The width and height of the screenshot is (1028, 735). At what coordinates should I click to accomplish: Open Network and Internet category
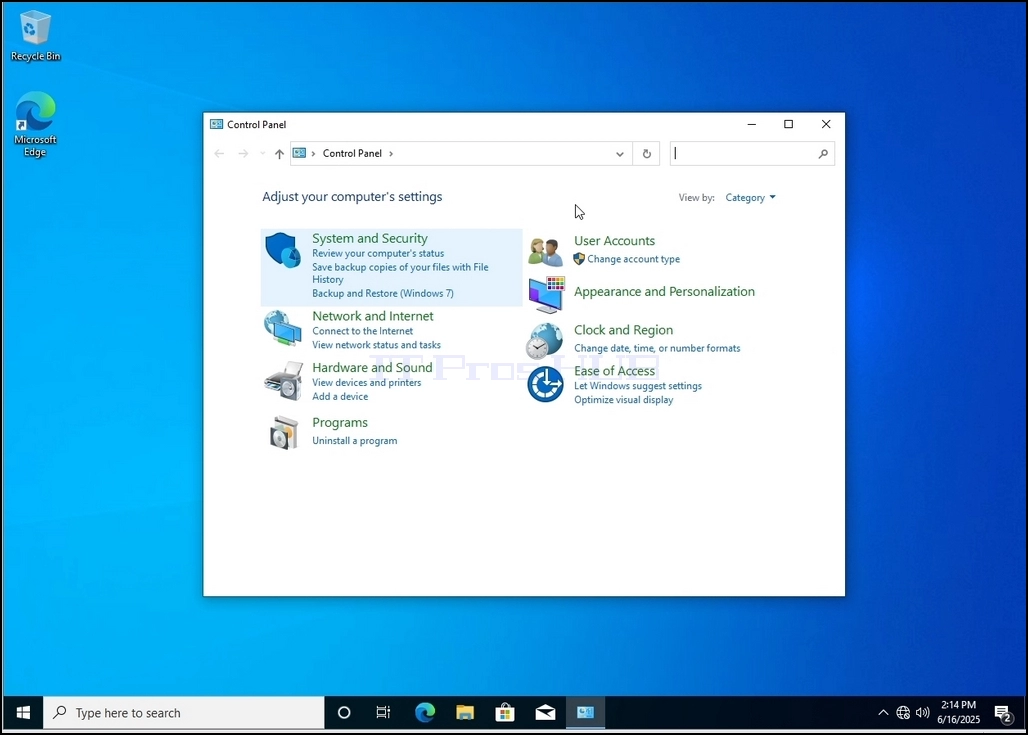point(372,316)
